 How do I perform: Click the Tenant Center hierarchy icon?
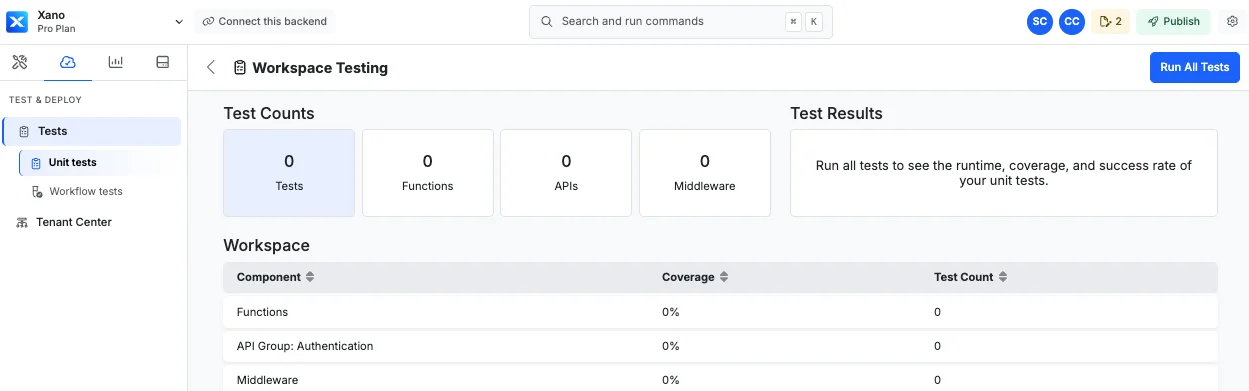[21, 222]
